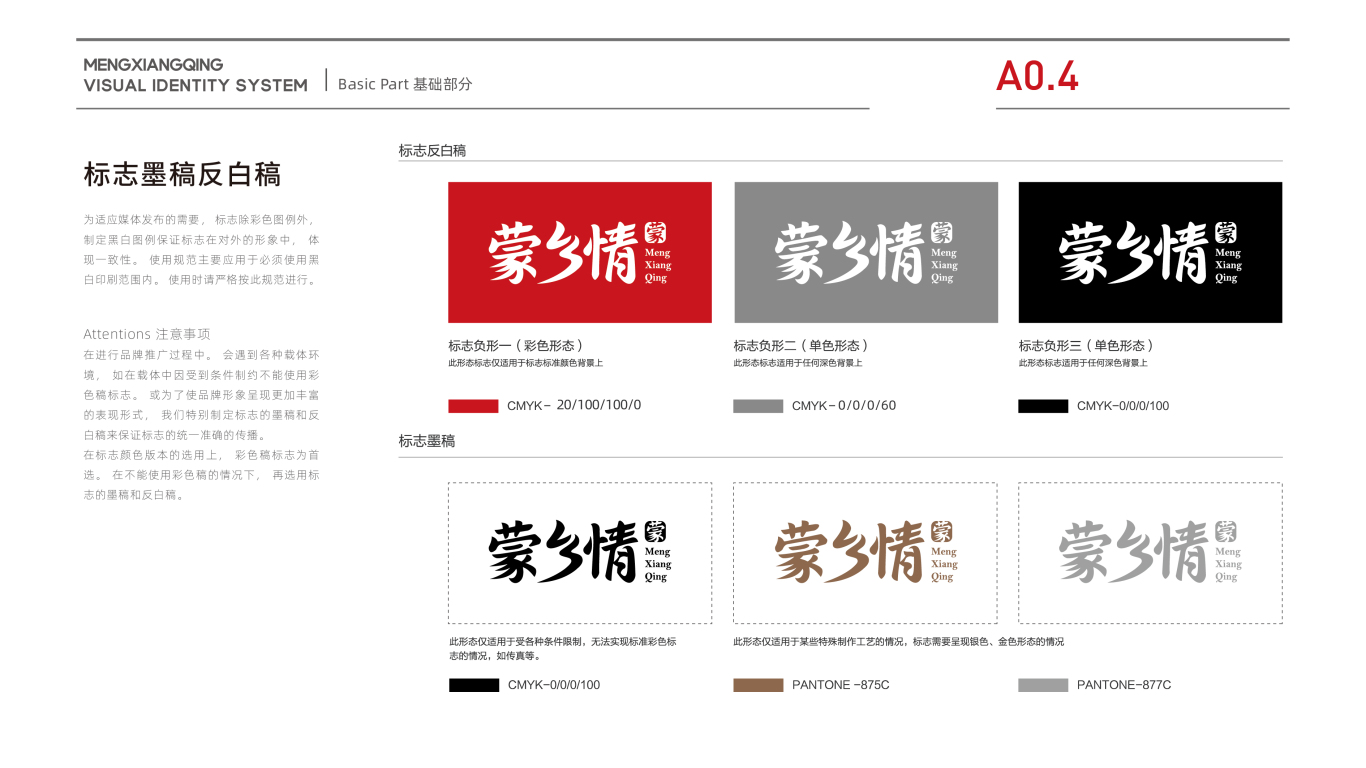Click CMYK-0/0/0/100 text under ink logo
The image size is (1366, 768).
tap(554, 685)
